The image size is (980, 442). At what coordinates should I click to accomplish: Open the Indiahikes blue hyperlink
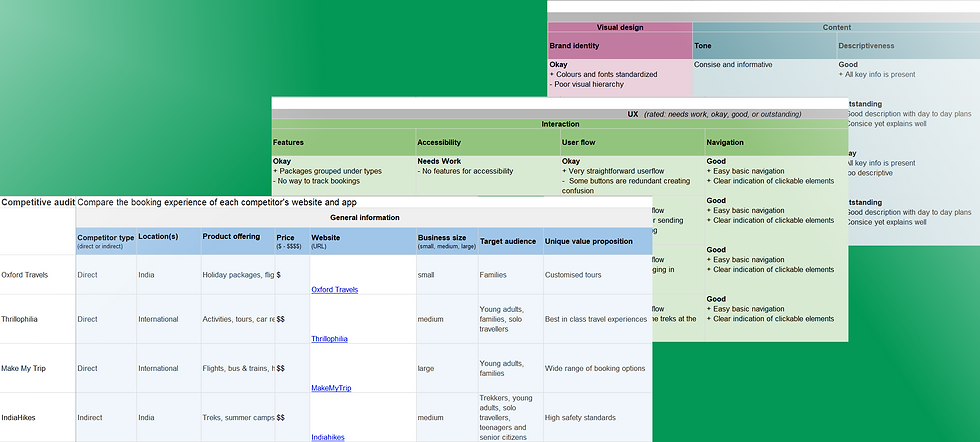tap(328, 438)
